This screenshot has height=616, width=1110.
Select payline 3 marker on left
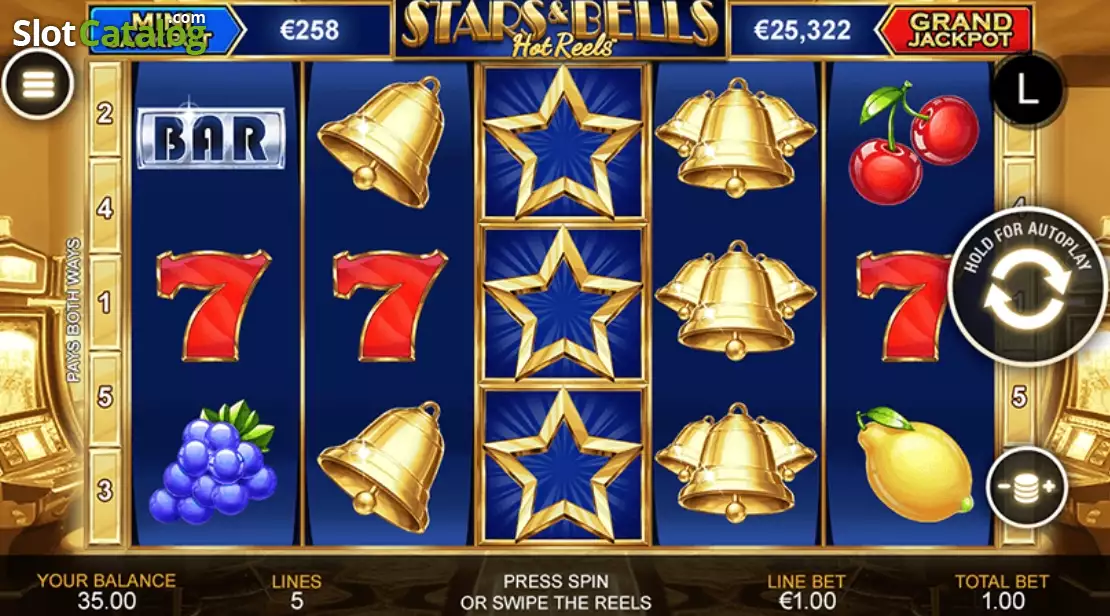(105, 490)
